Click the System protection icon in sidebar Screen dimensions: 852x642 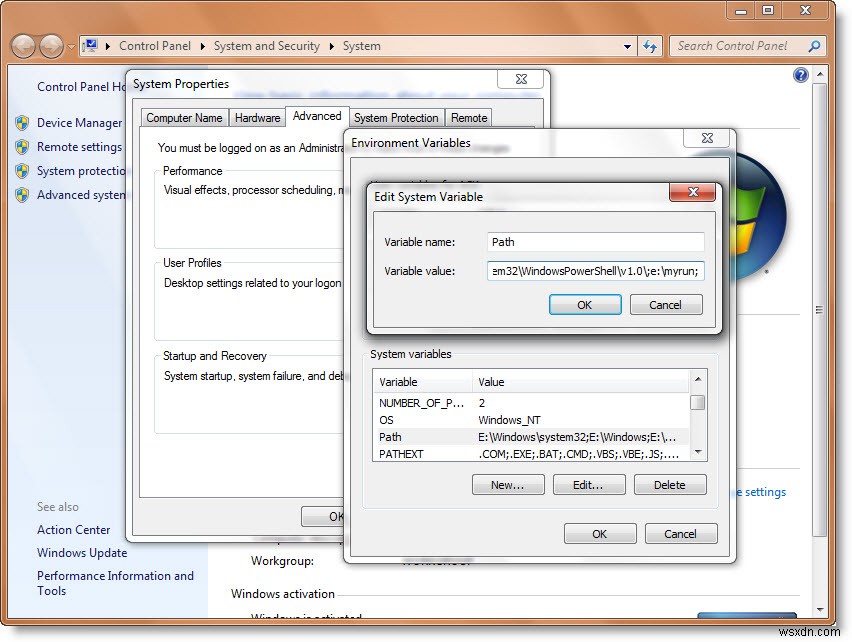(21, 171)
